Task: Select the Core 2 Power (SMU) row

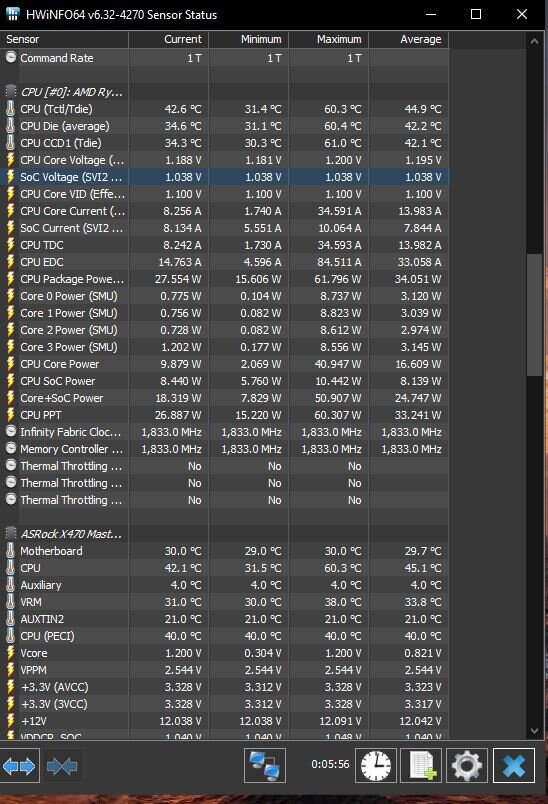Action: pos(225,330)
